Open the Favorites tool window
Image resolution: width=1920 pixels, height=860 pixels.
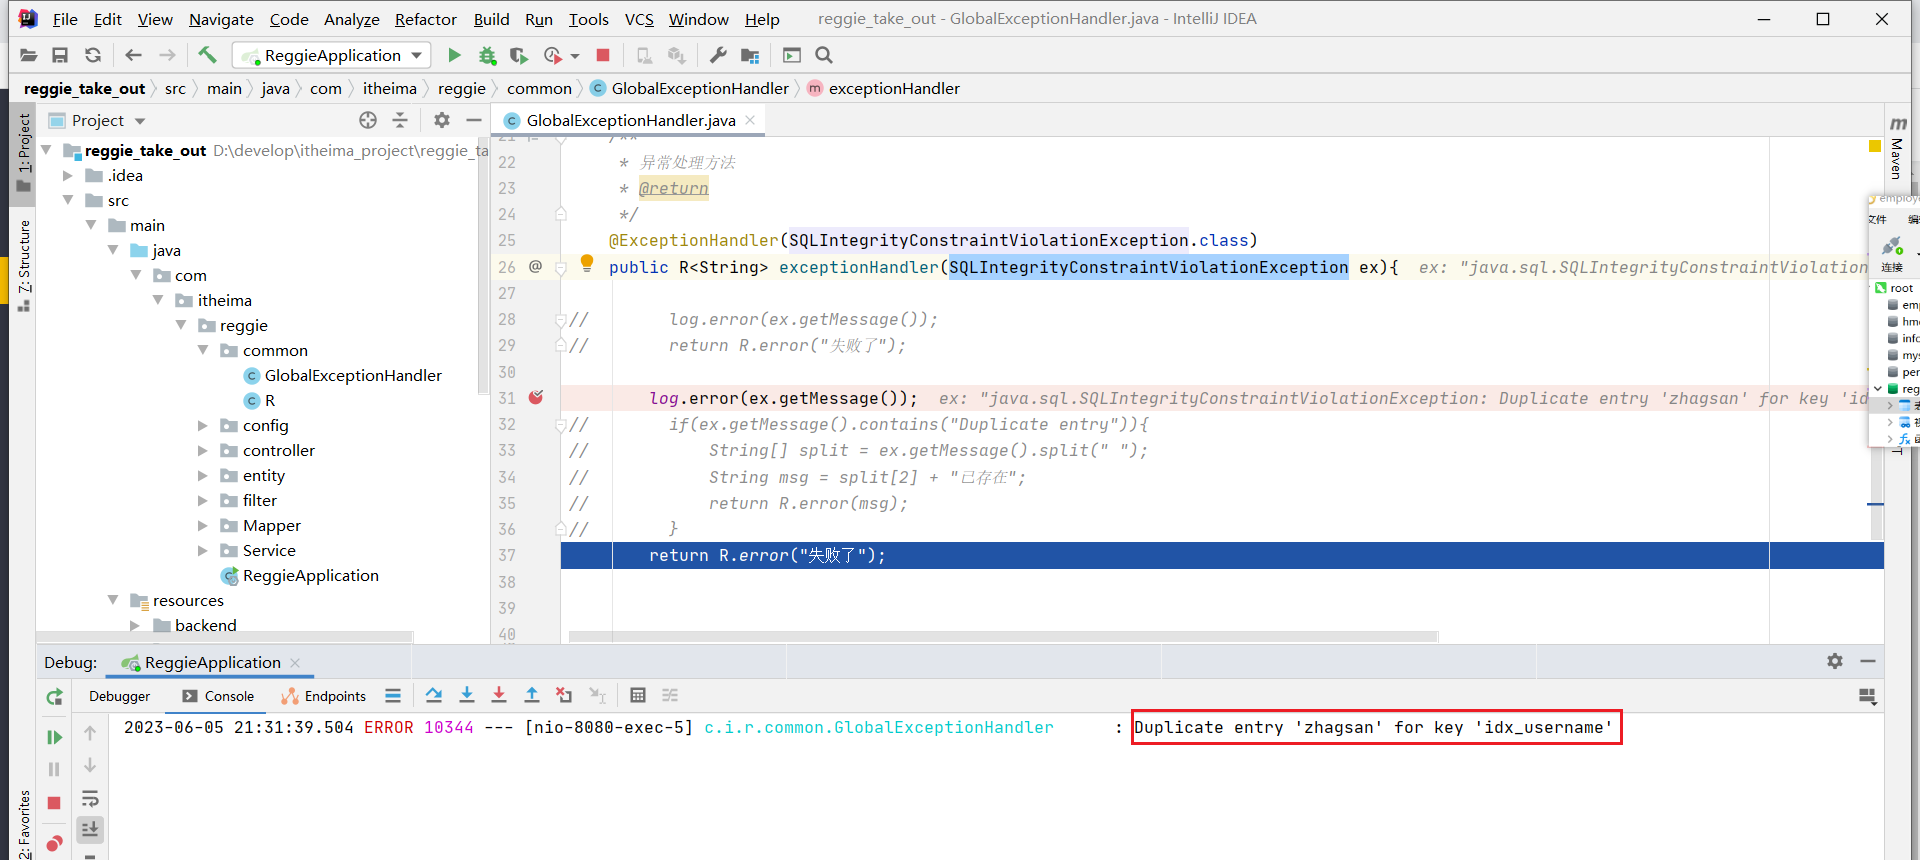pos(24,824)
